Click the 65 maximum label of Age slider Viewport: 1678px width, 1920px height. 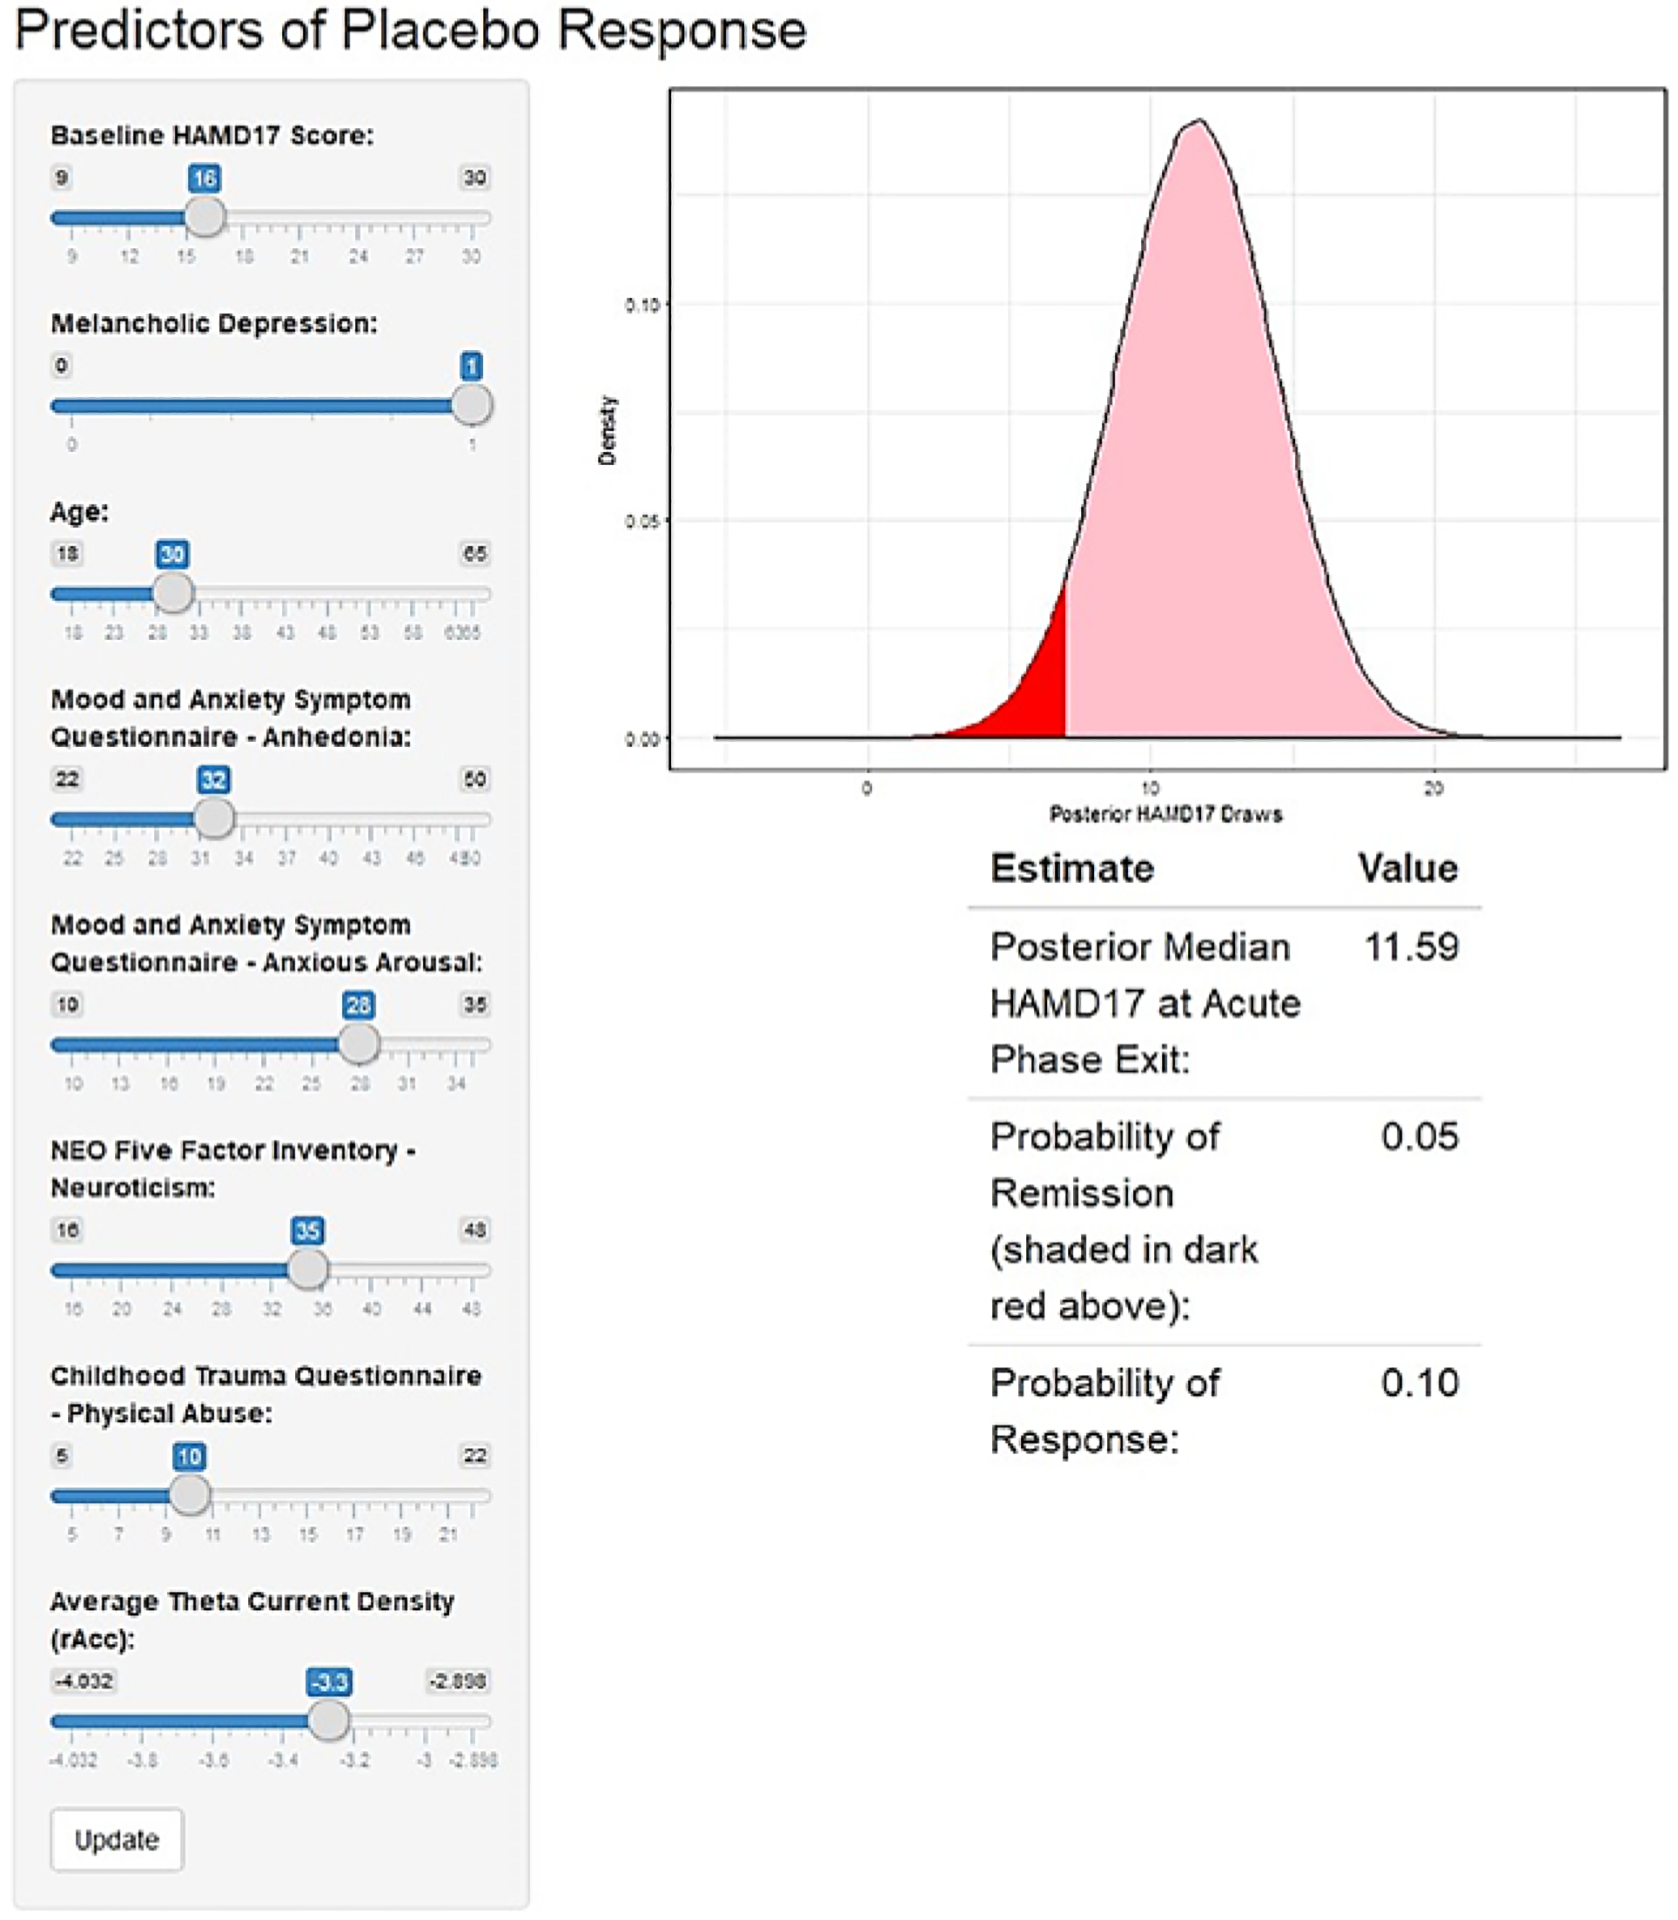pos(474,554)
